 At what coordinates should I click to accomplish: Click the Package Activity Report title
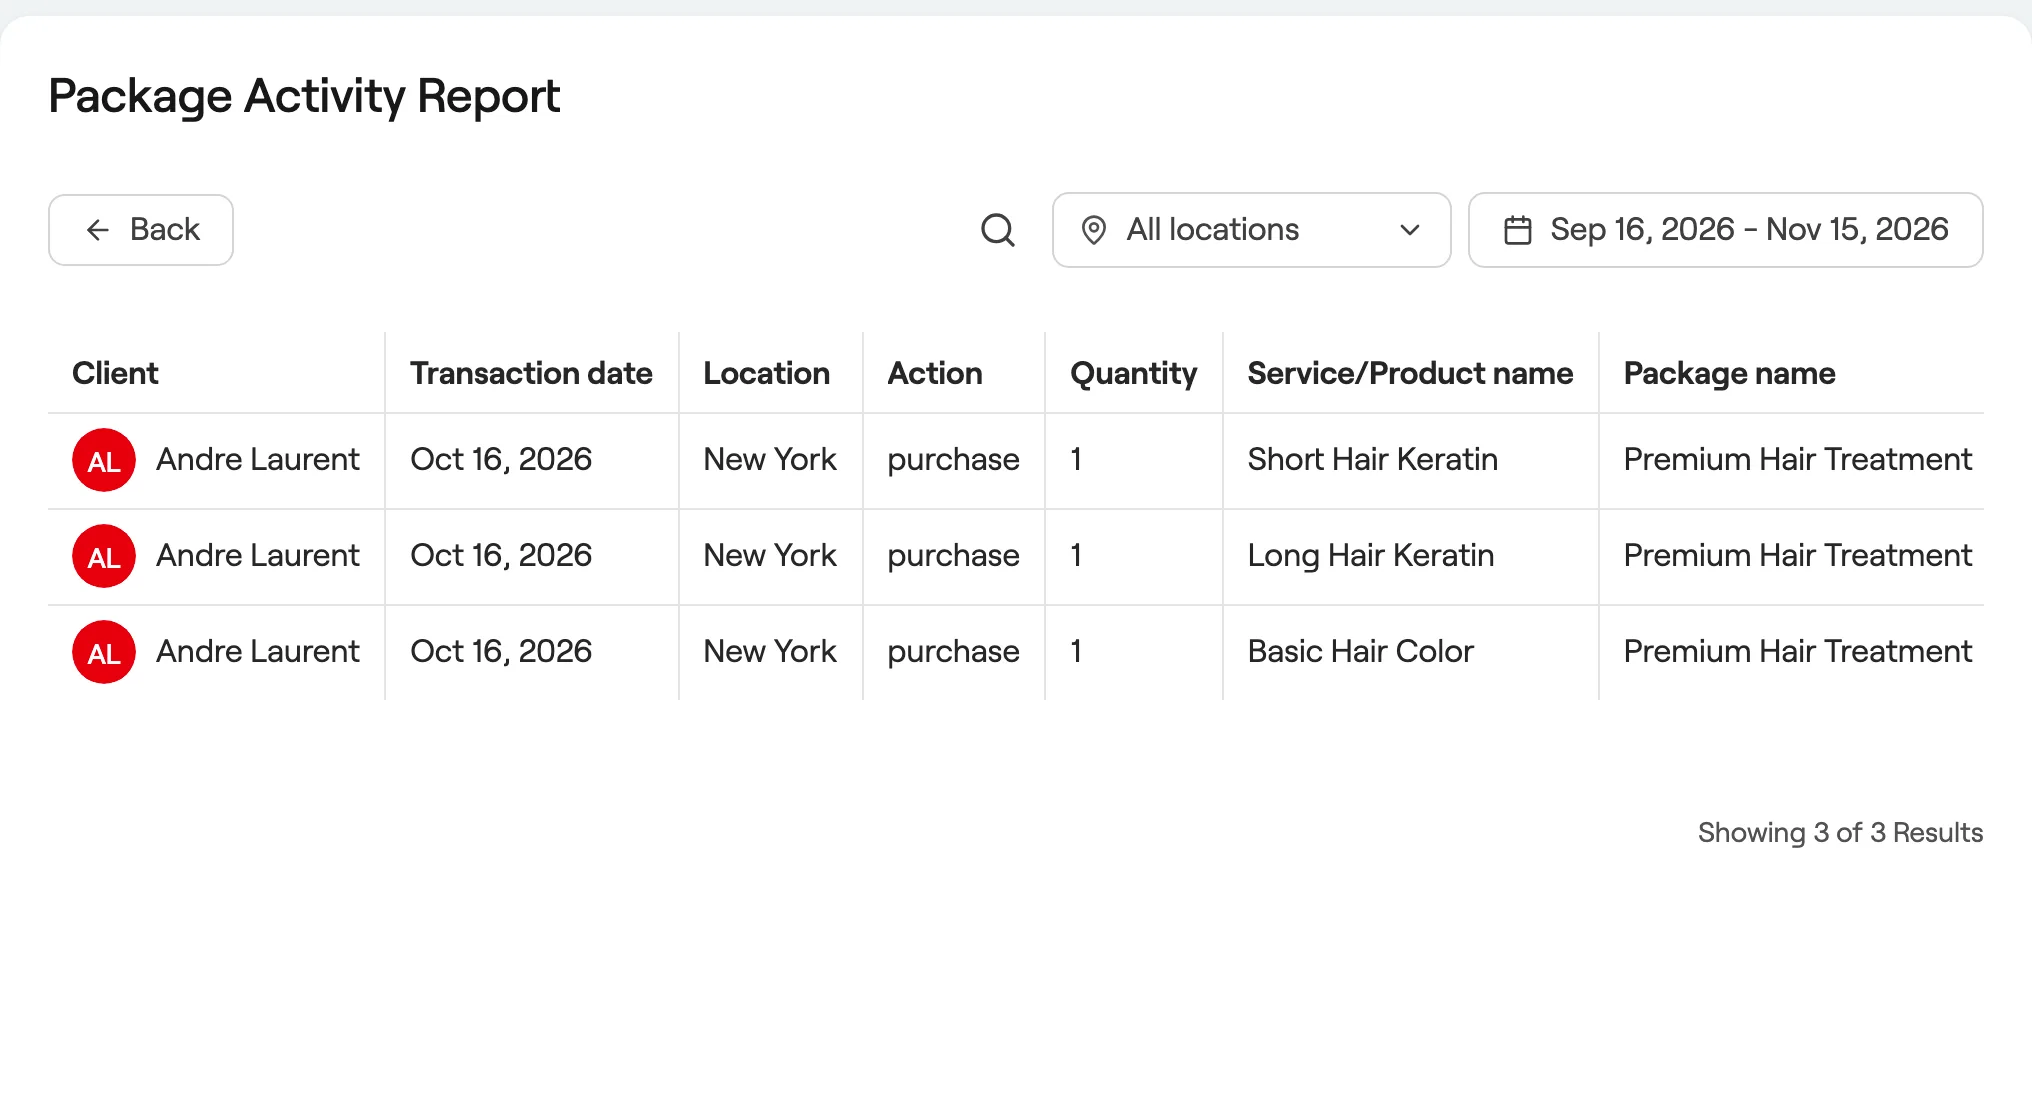click(x=304, y=97)
